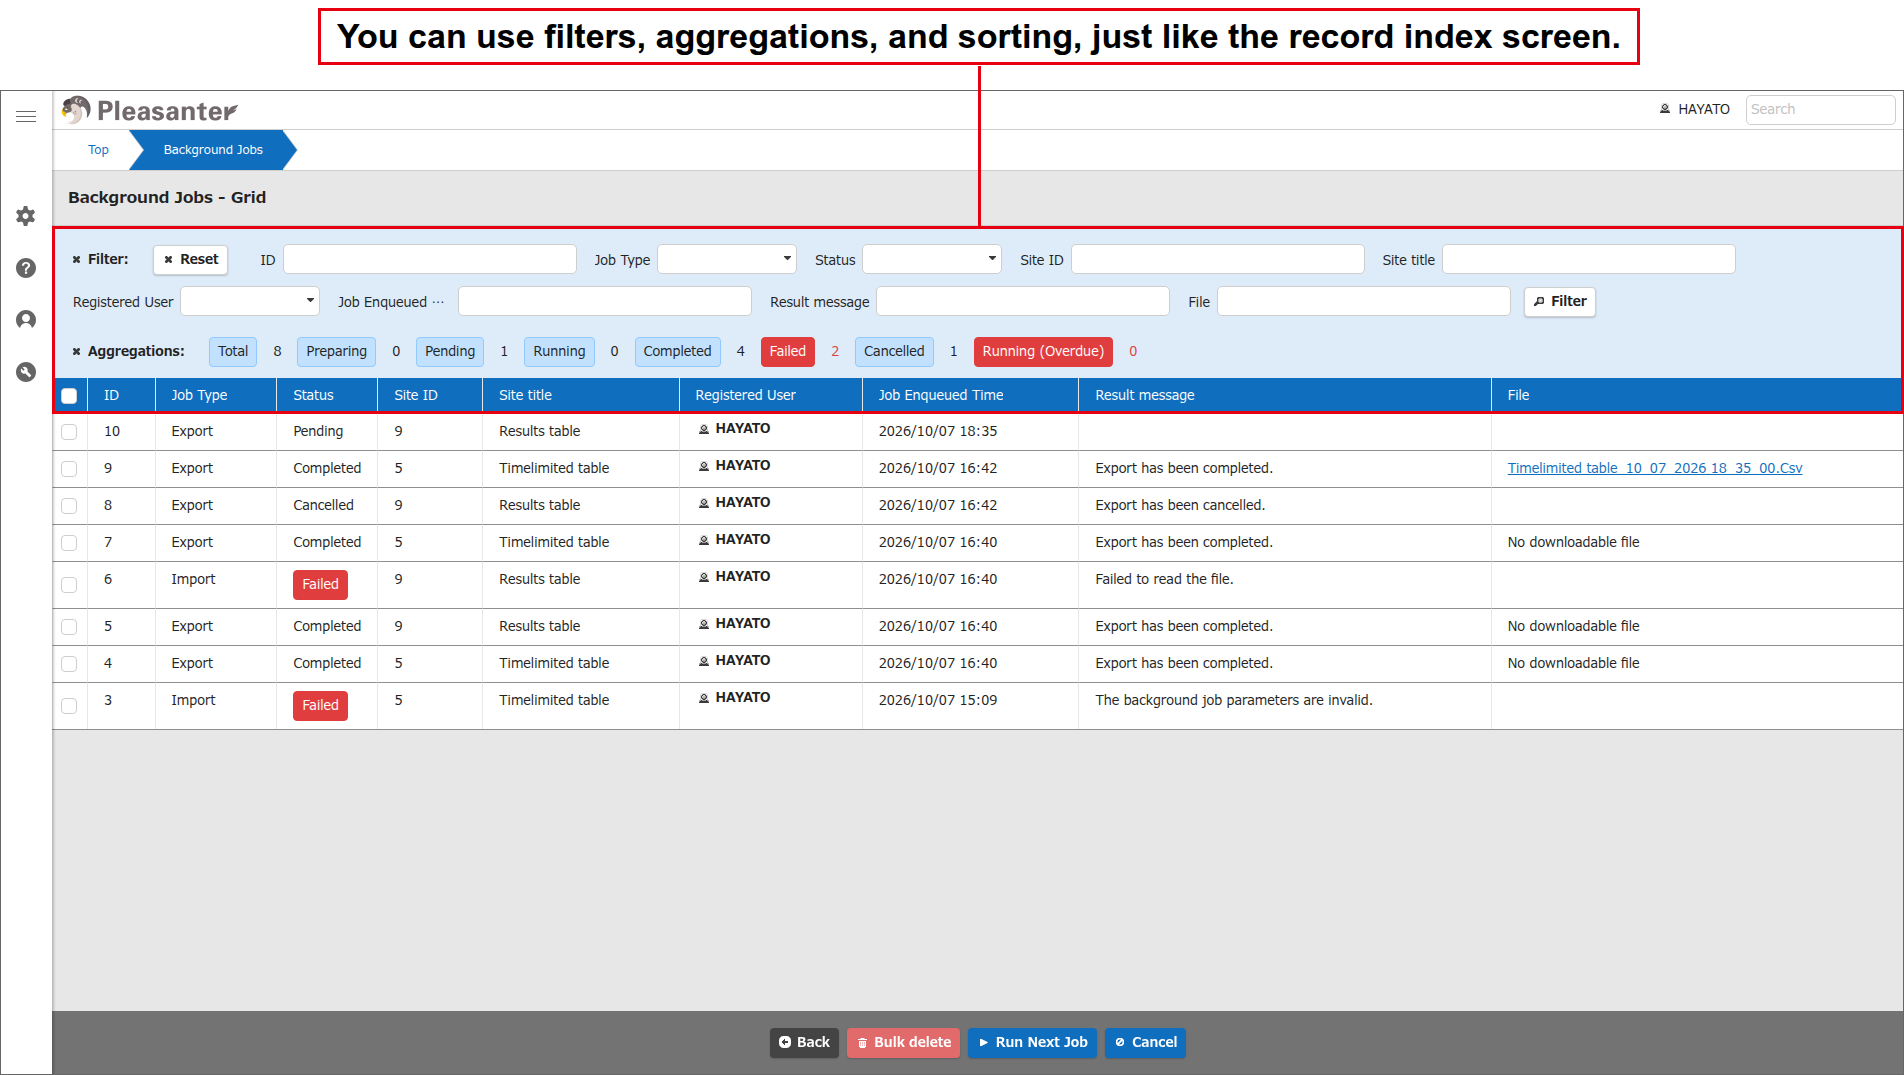Focus the Search box in header
Viewport: 1904px width, 1075px height.
pos(1820,109)
